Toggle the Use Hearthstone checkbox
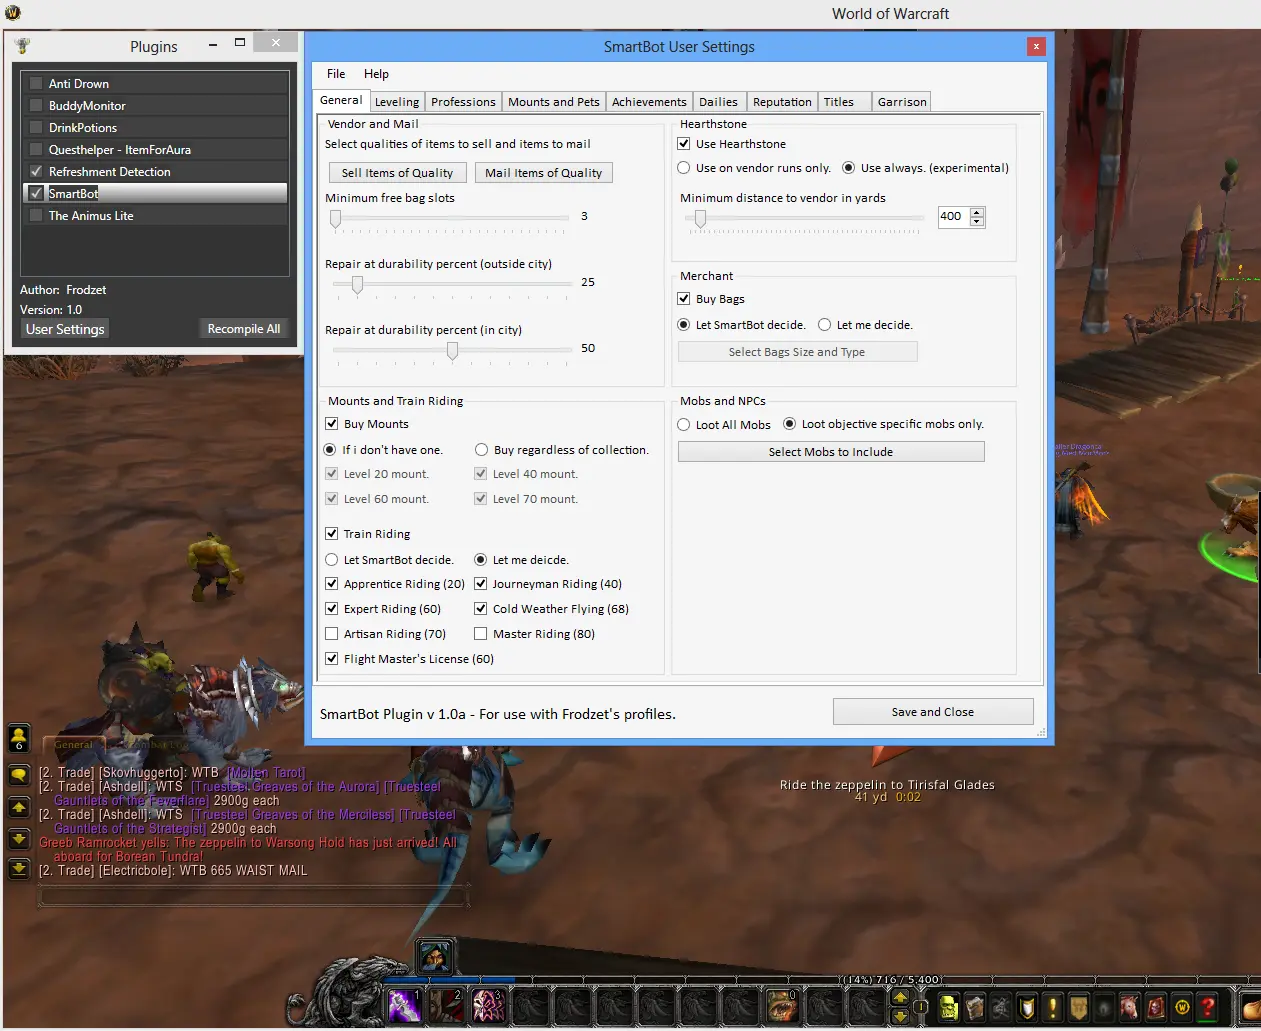 [x=684, y=144]
